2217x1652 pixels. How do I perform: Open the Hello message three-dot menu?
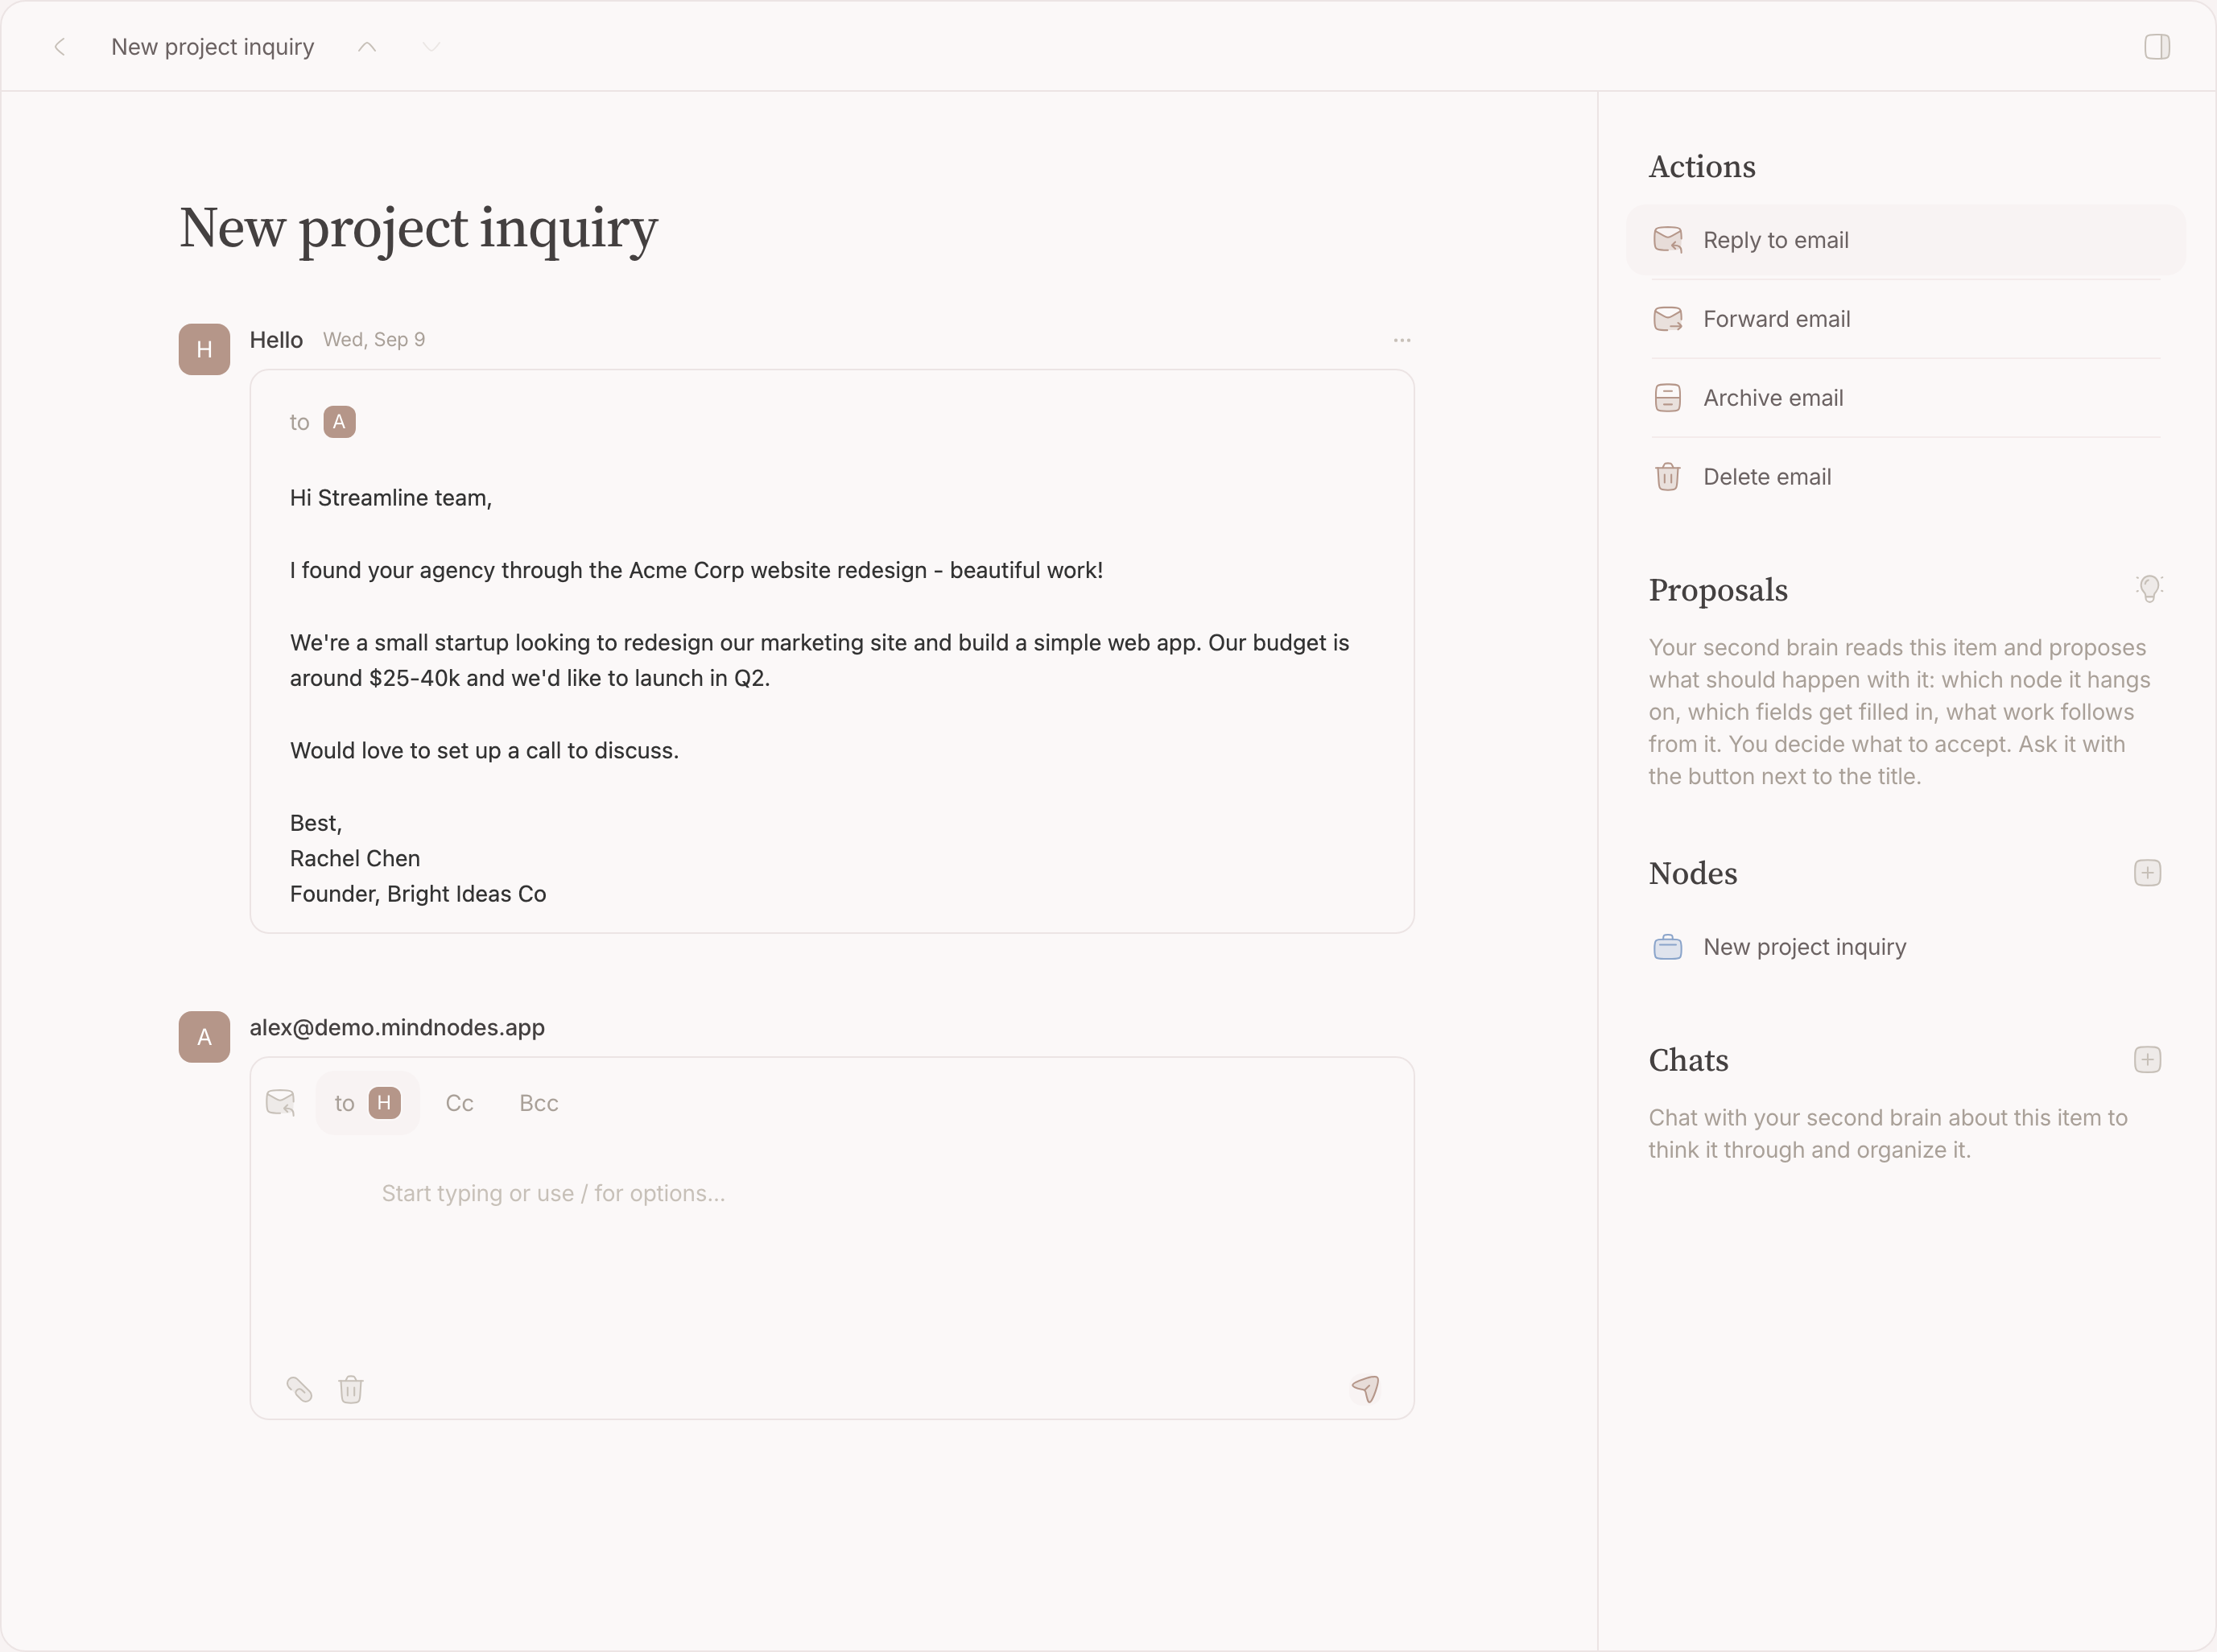[x=1402, y=341]
